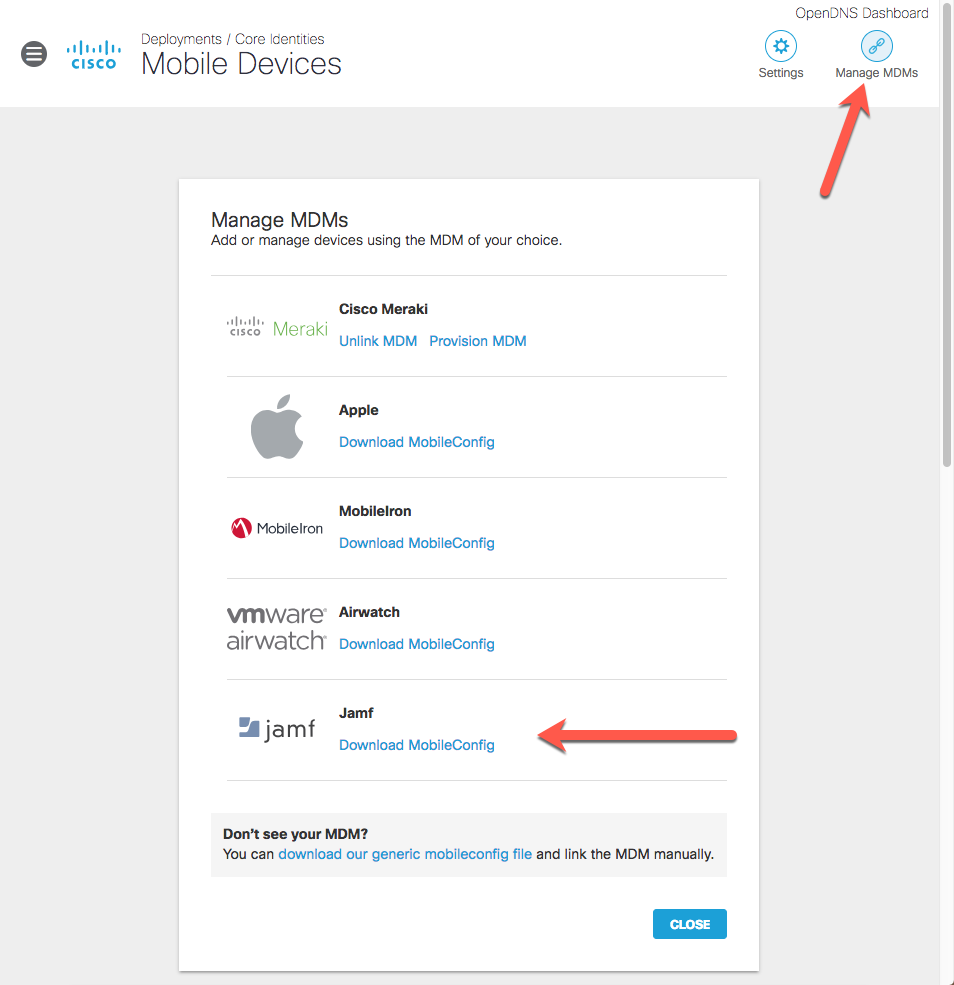Click the VMware Airwatch logo
The image size is (954, 985).
pyautogui.click(x=277, y=628)
